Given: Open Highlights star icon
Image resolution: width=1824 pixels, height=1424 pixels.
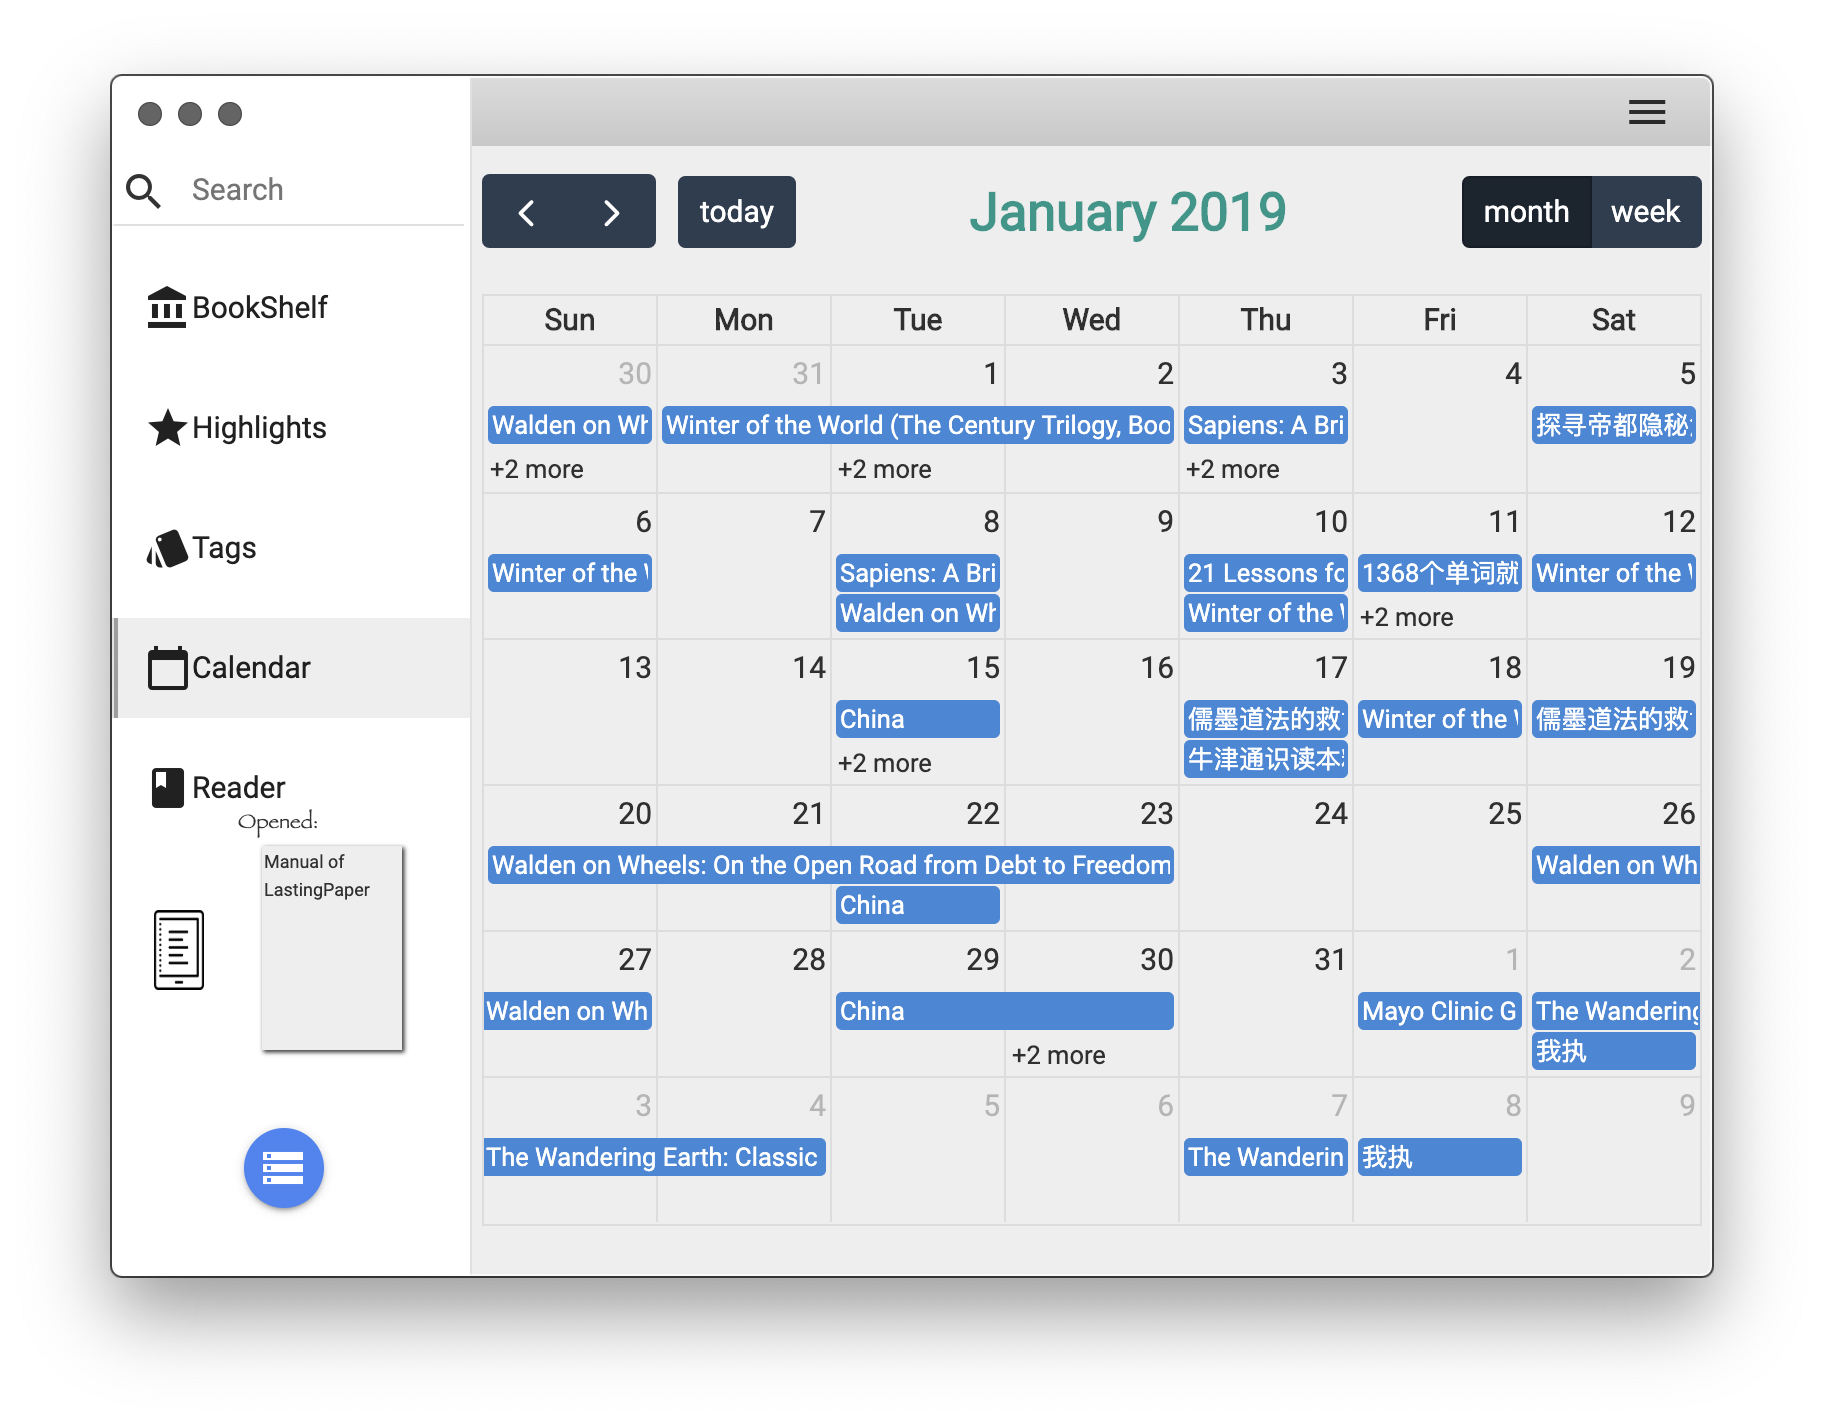Looking at the screenshot, I should coord(167,427).
